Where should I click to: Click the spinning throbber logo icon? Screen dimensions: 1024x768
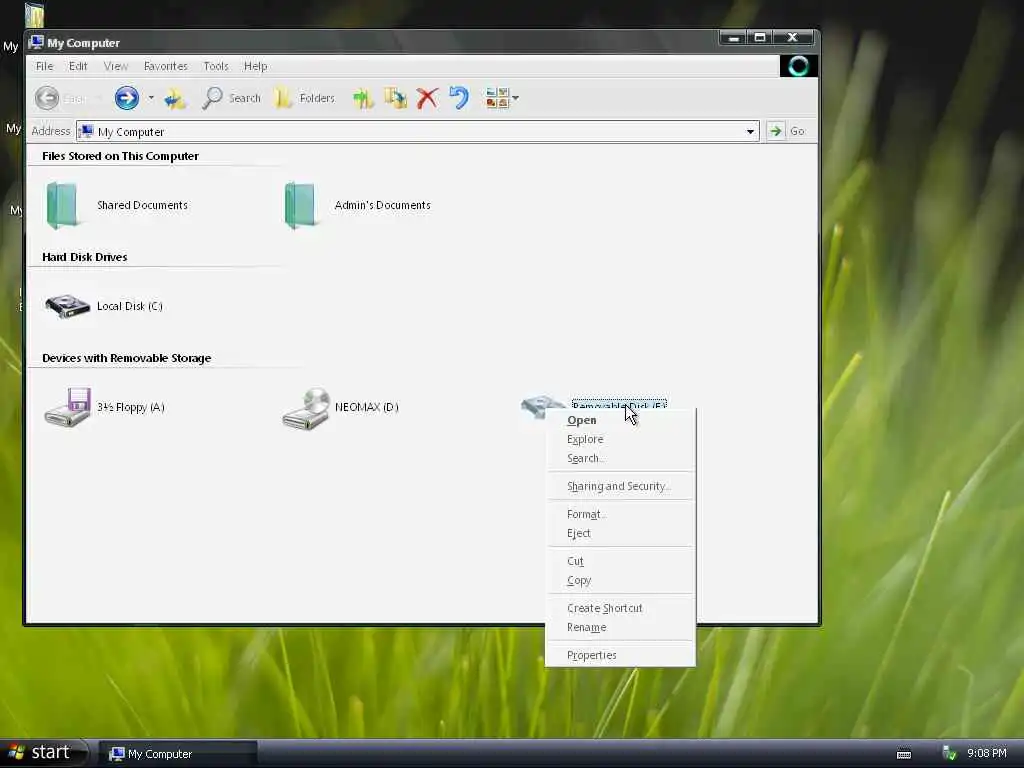coord(798,66)
